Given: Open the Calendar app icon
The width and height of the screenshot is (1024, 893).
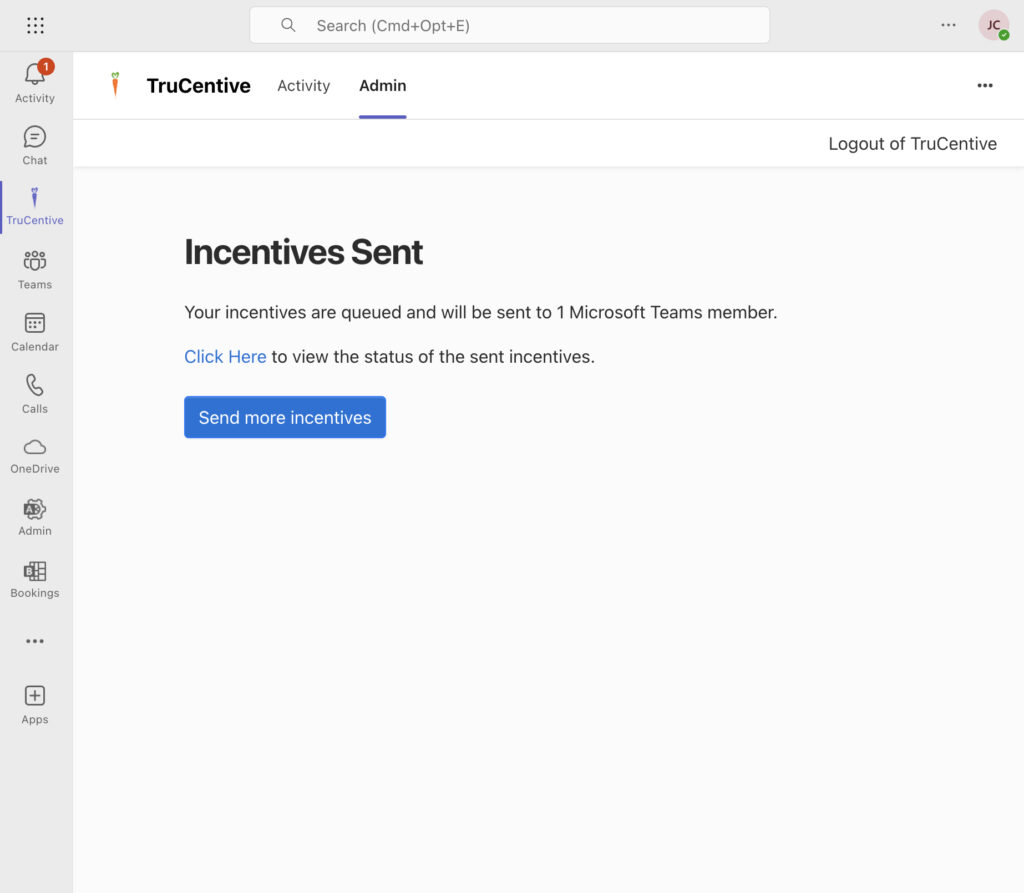Looking at the screenshot, I should pyautogui.click(x=35, y=324).
